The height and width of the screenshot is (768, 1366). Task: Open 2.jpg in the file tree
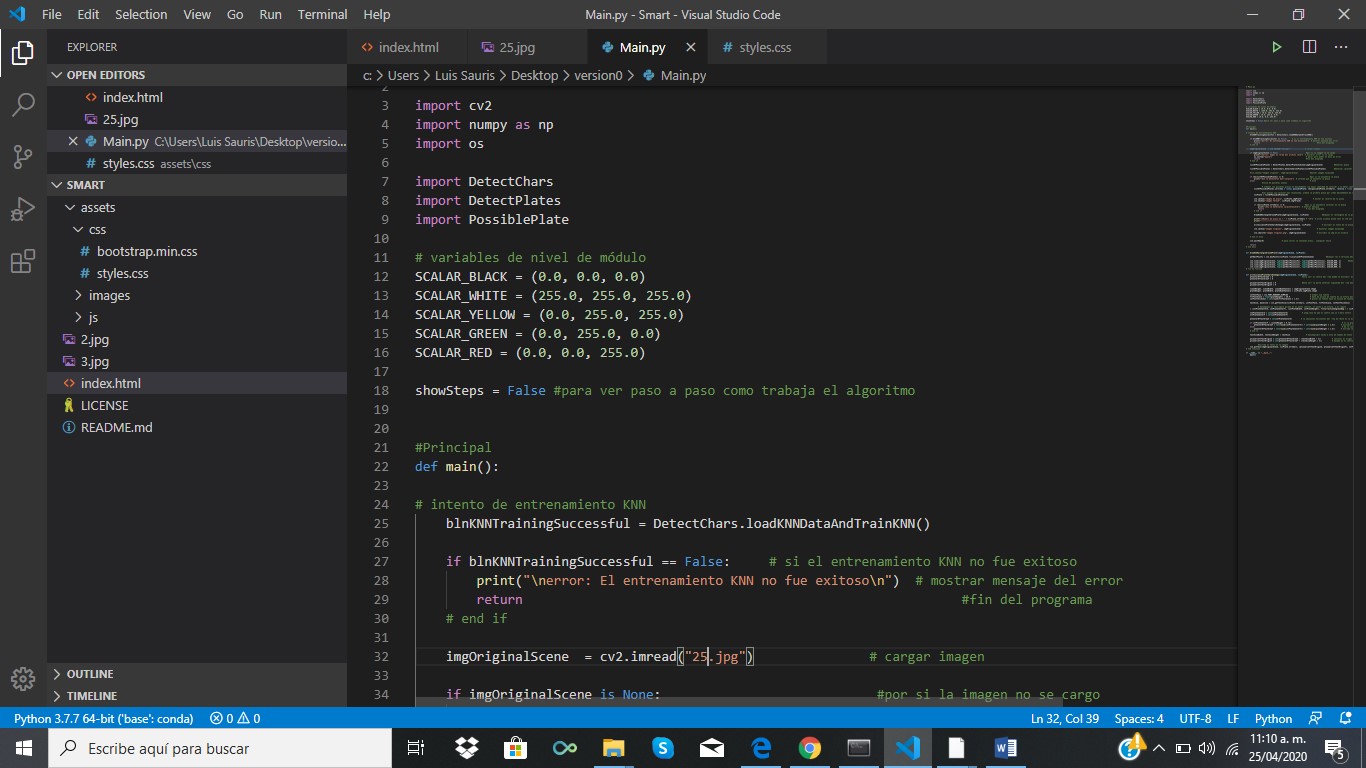[x=197, y=339]
